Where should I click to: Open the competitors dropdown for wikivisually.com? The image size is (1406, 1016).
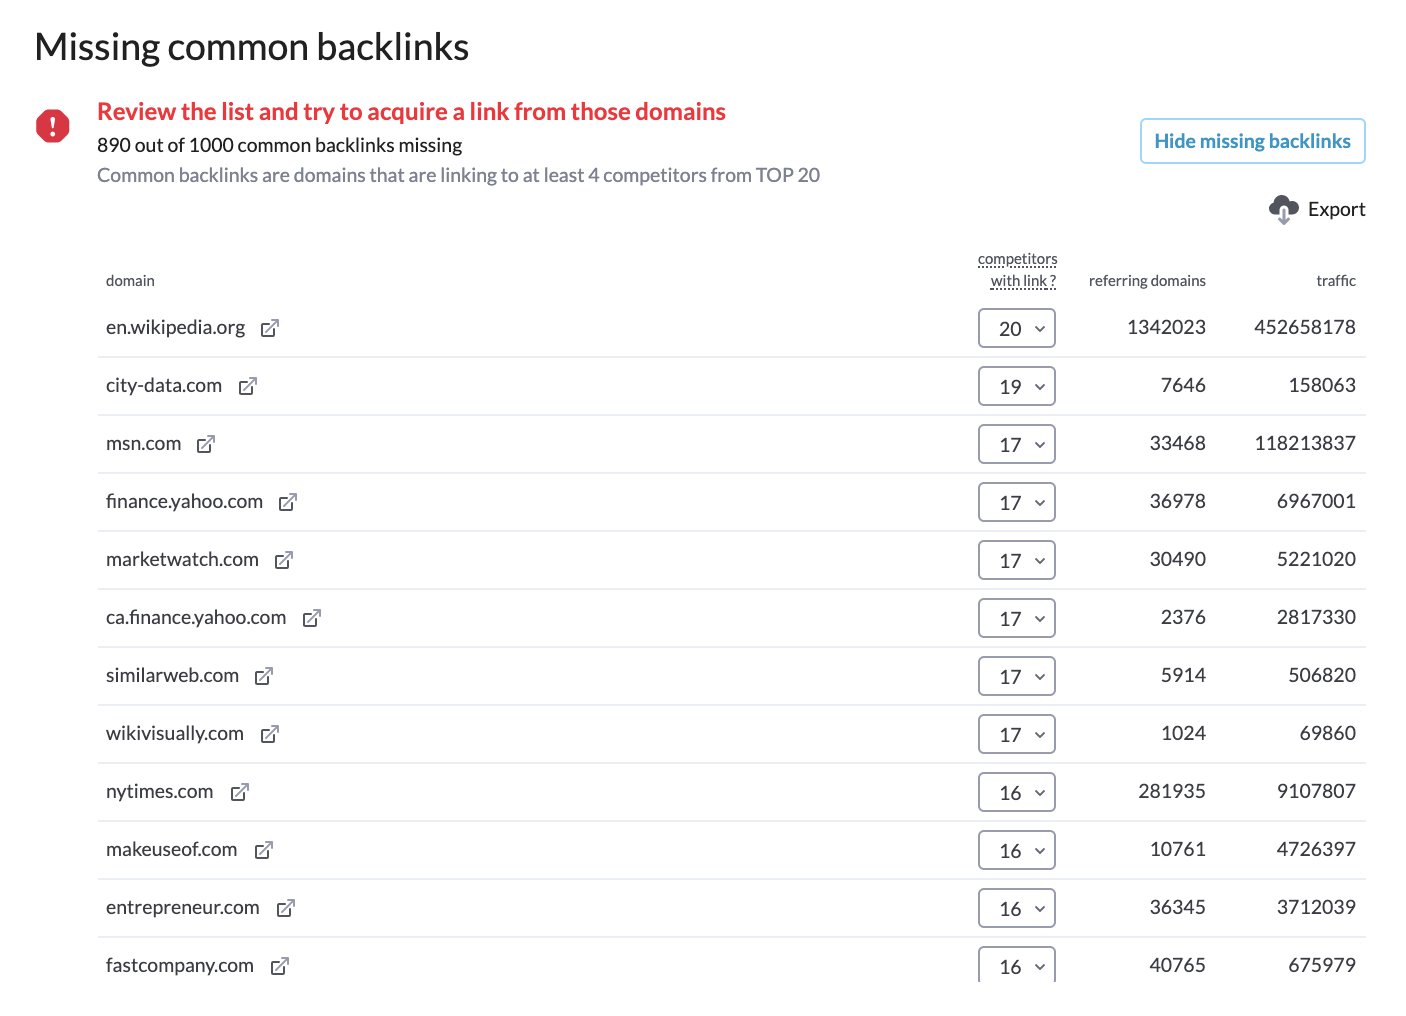tap(1017, 734)
